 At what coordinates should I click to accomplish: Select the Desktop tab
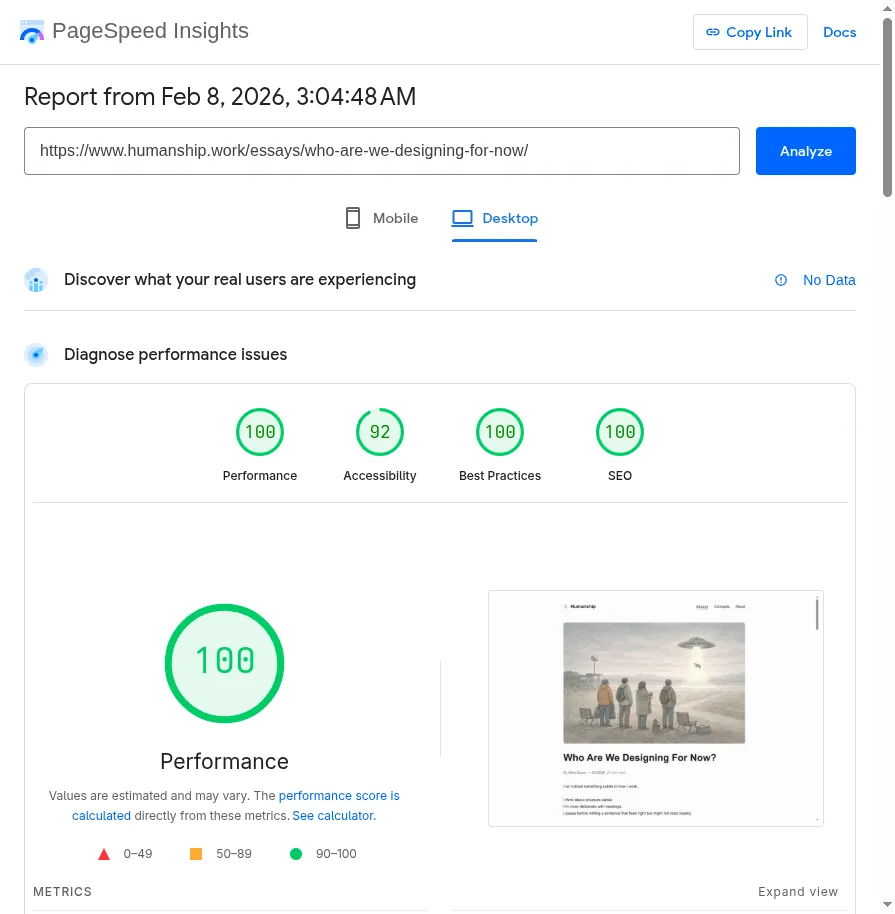pos(495,218)
